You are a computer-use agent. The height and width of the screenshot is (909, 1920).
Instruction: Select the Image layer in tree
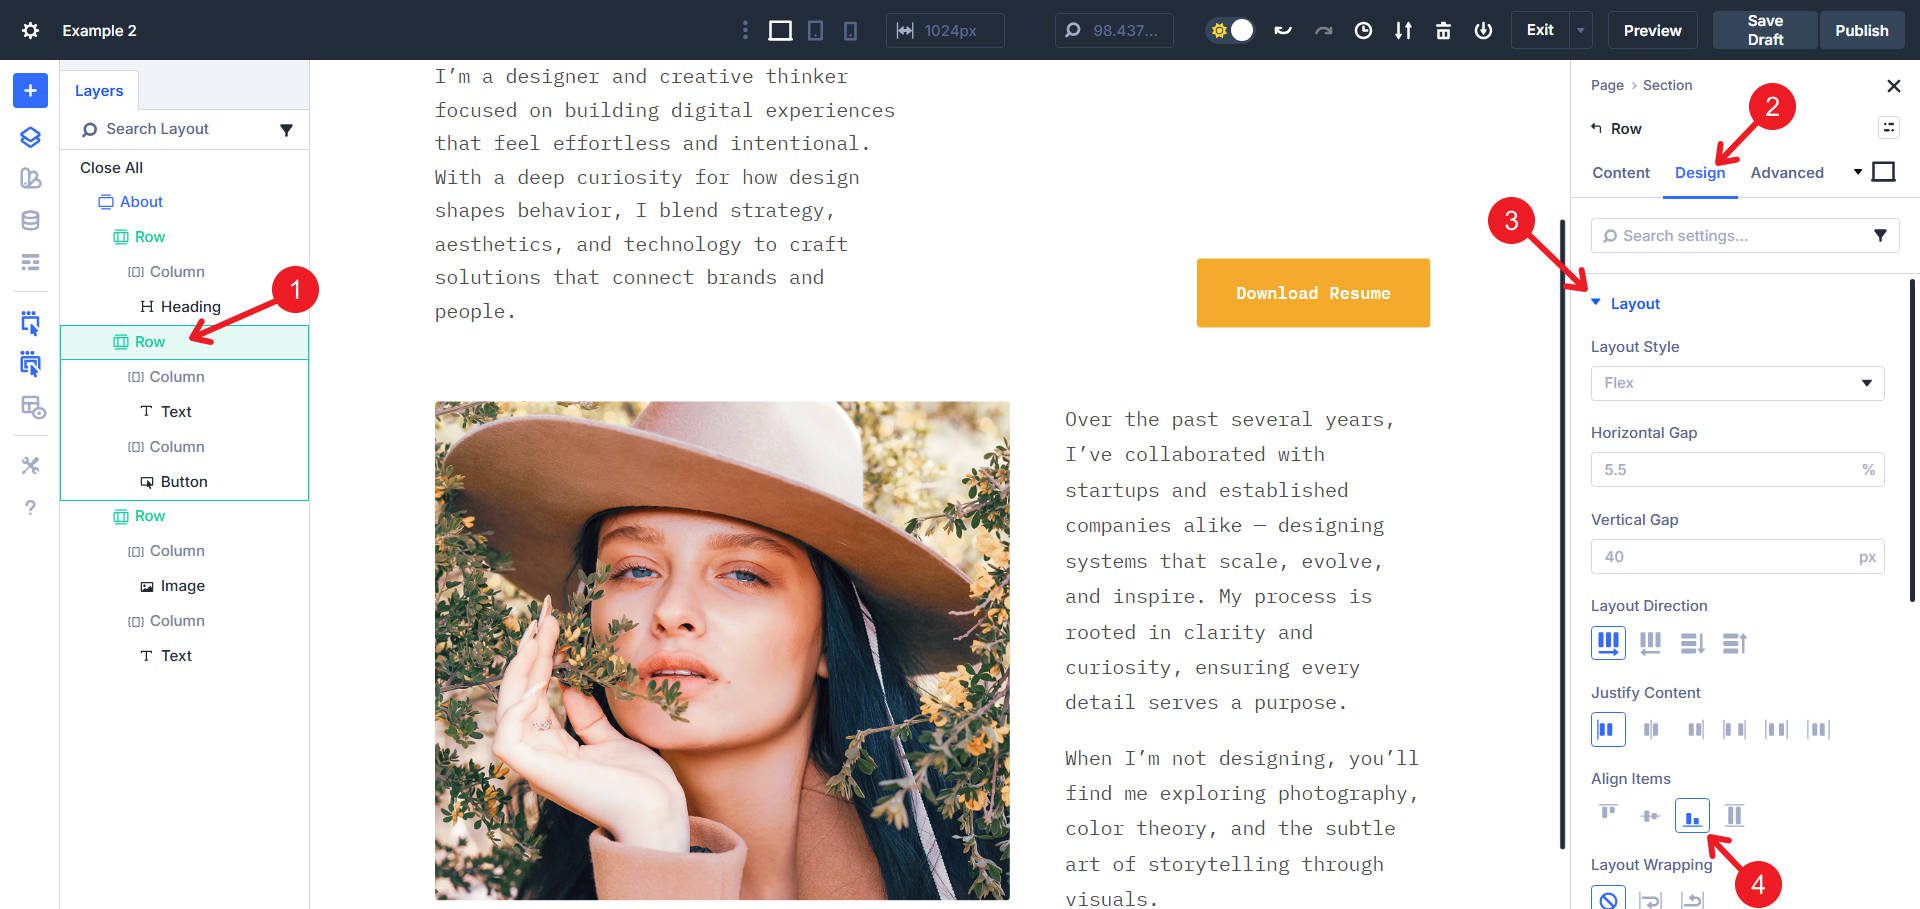(x=182, y=586)
